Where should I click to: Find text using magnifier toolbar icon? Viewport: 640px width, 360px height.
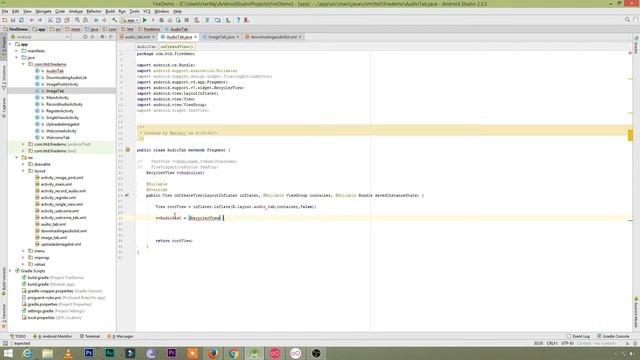pos(77,20)
